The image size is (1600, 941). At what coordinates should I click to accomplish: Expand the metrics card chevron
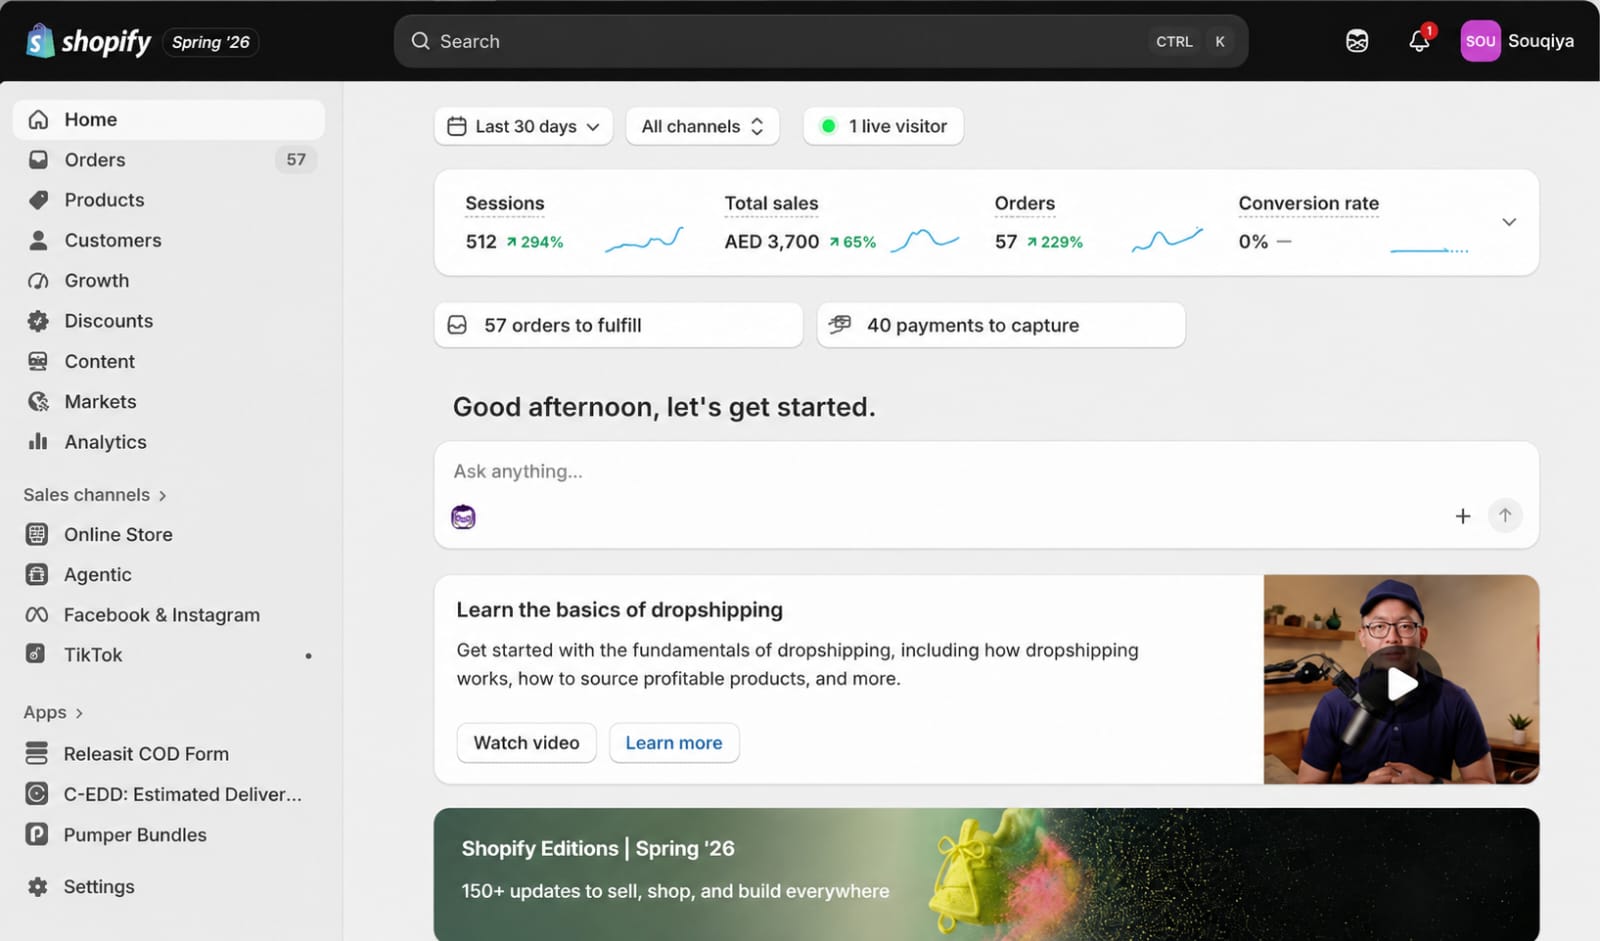(1509, 222)
